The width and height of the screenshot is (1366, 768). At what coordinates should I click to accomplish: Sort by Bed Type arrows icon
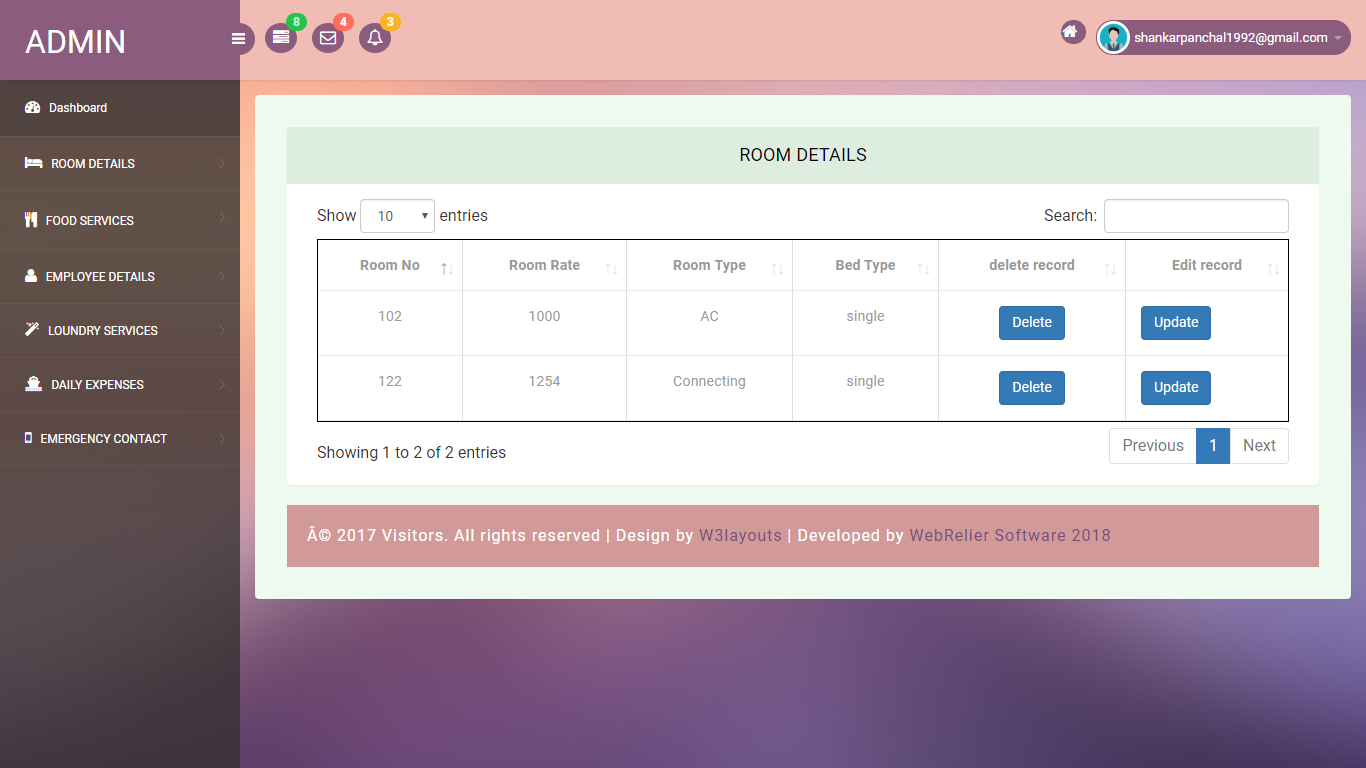pyautogui.click(x=923, y=269)
